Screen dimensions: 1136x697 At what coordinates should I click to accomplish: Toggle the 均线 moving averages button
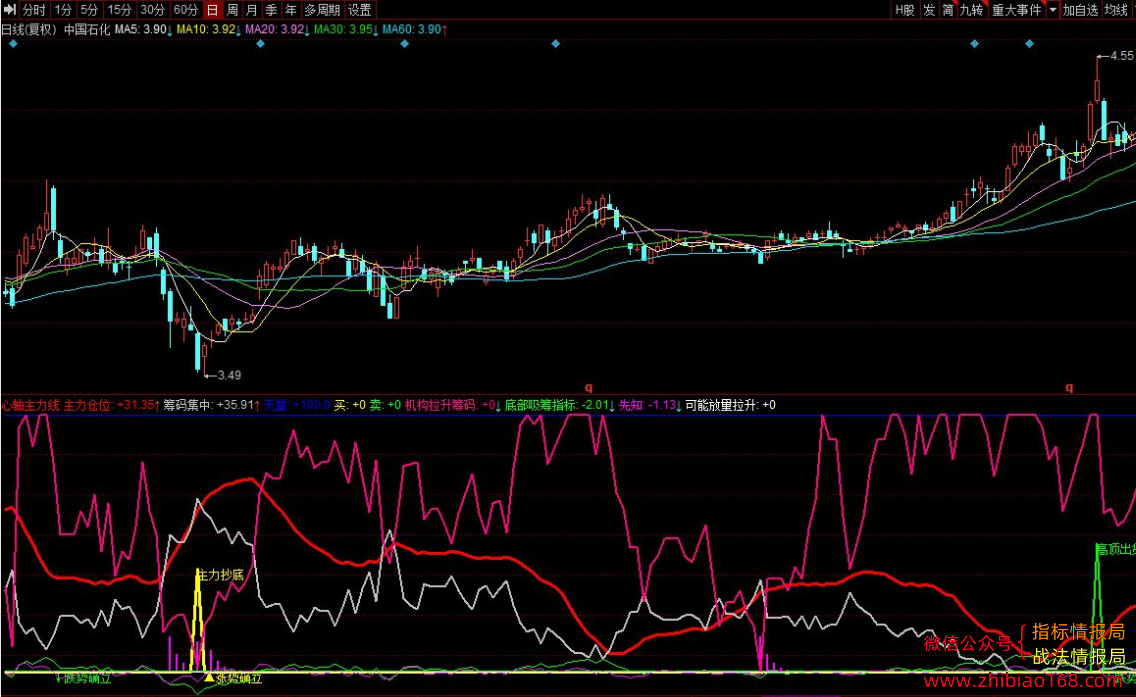[1117, 9]
